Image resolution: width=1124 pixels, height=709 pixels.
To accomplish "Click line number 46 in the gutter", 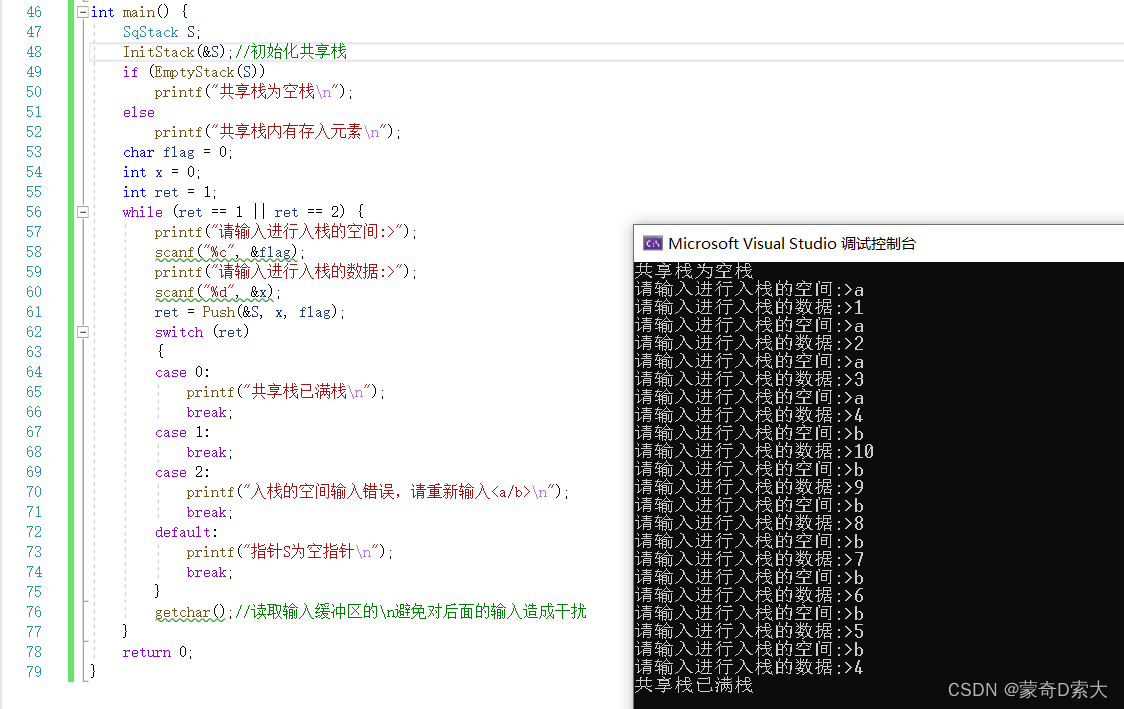I will point(34,12).
